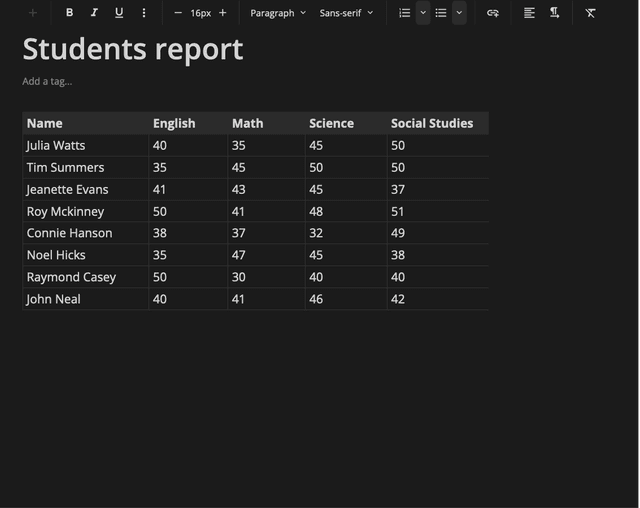Toggle bold formatting
The height and width of the screenshot is (508, 640).
(x=69, y=13)
